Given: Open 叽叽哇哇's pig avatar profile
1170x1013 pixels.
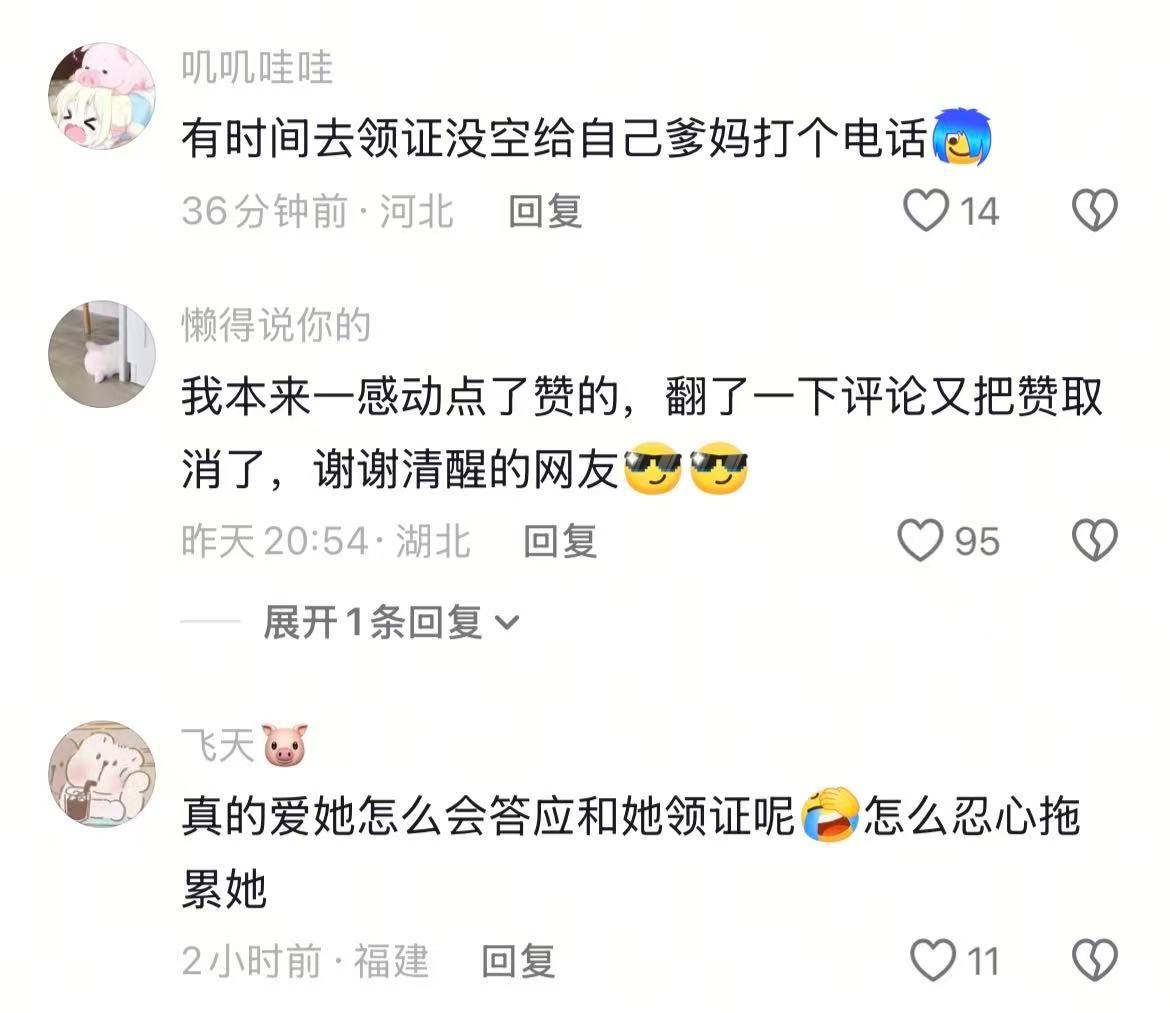Looking at the screenshot, I should (x=102, y=96).
